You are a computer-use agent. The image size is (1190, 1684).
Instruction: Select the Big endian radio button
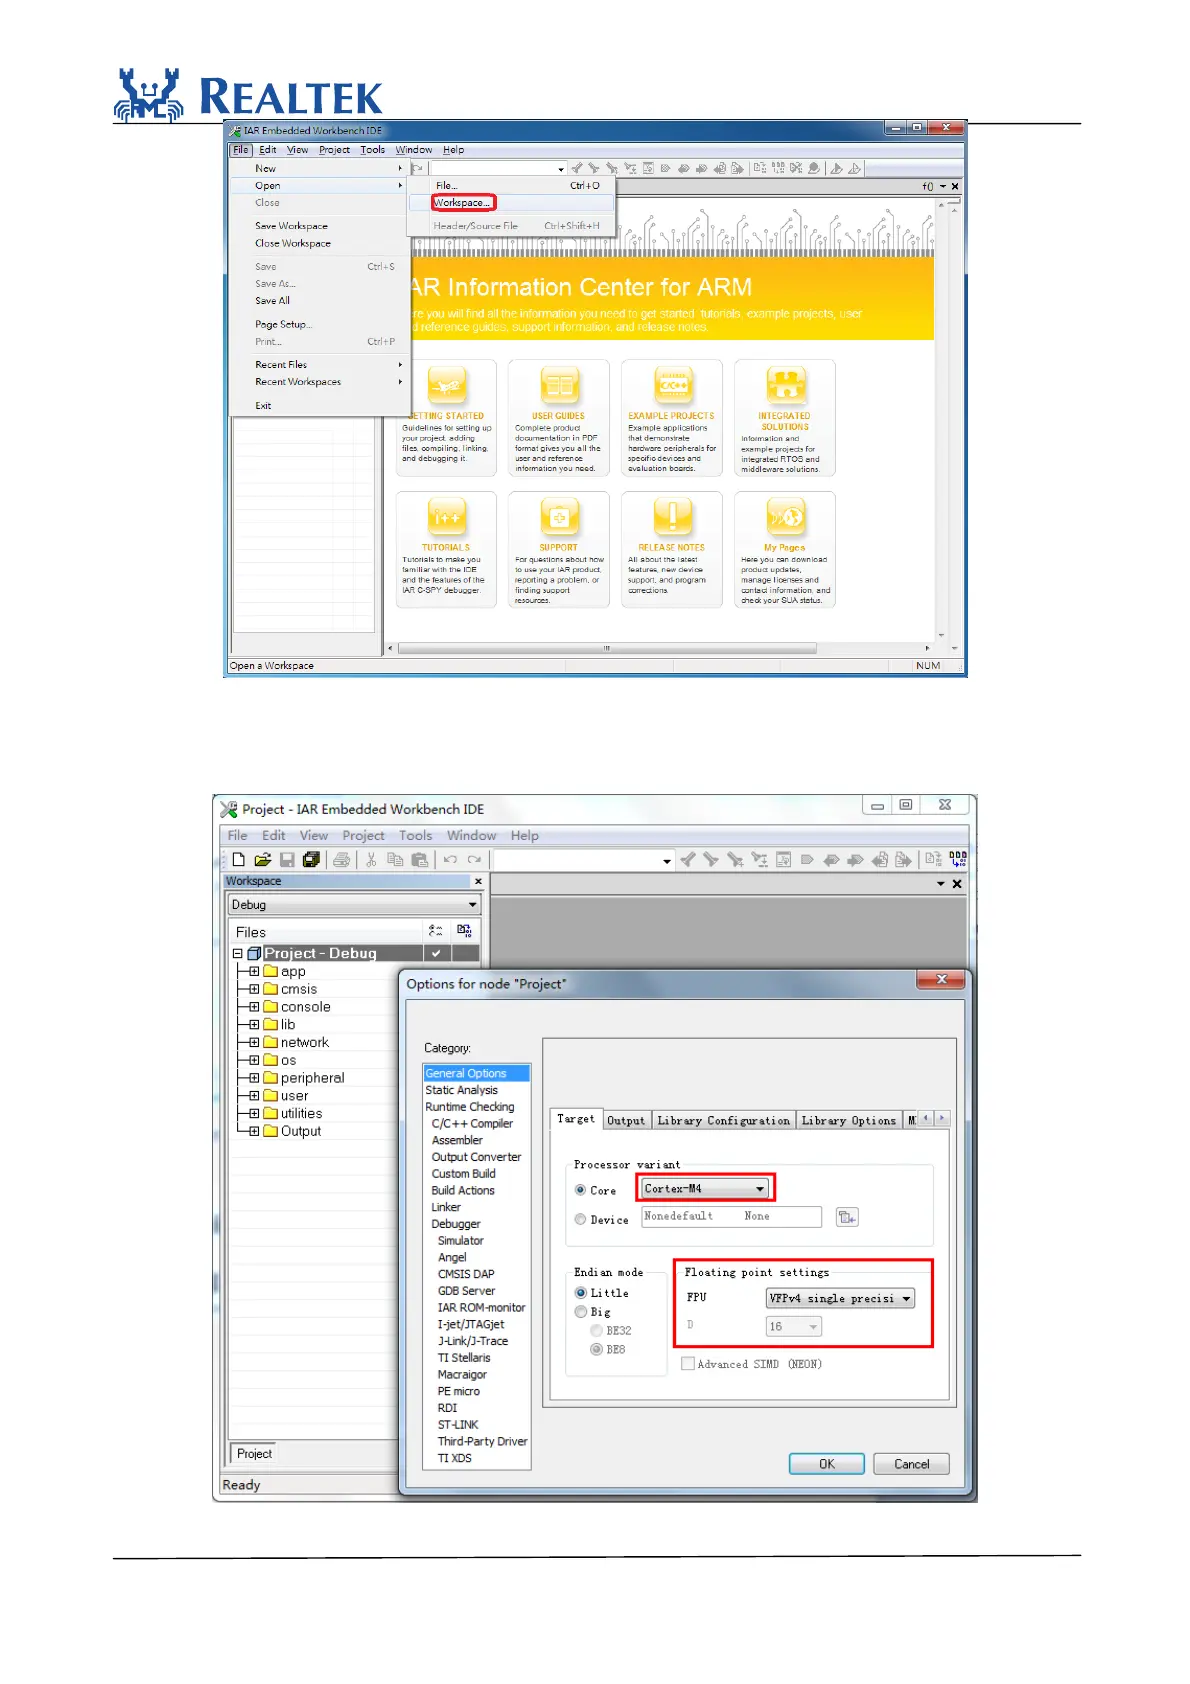tap(580, 1312)
